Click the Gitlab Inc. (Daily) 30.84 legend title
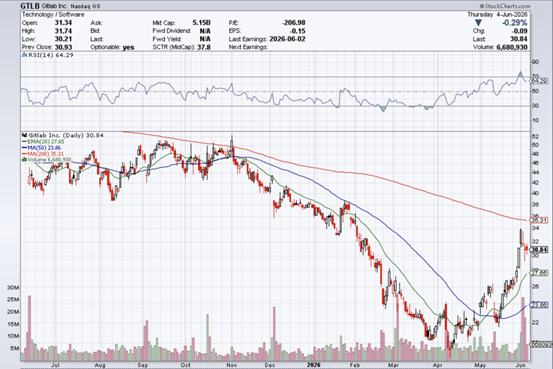Screen dimensions: 553x369 (66, 135)
